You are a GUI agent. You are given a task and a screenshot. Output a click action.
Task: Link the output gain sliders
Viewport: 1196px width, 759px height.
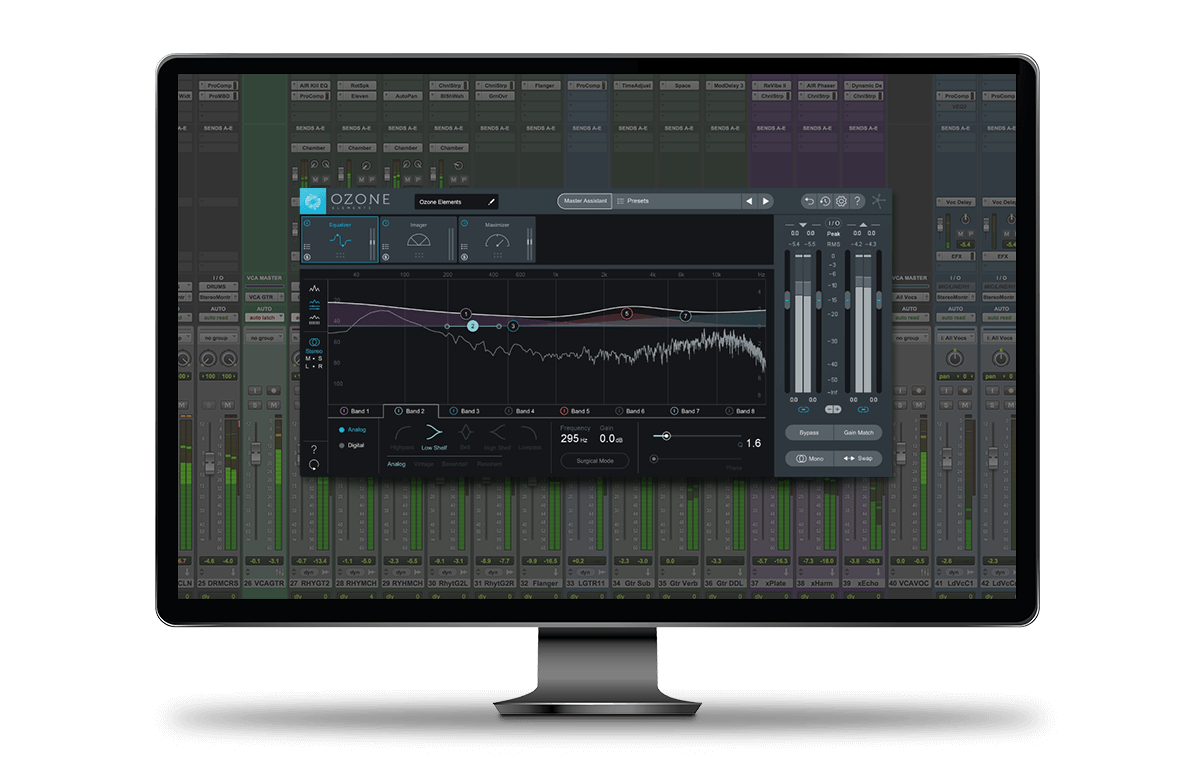(x=863, y=410)
